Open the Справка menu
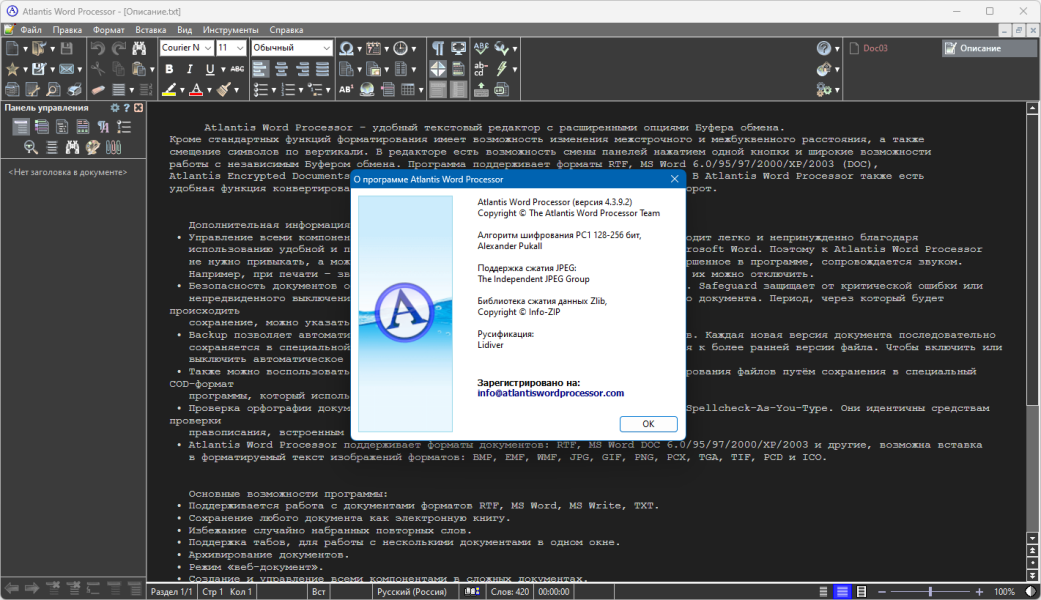 [x=286, y=30]
